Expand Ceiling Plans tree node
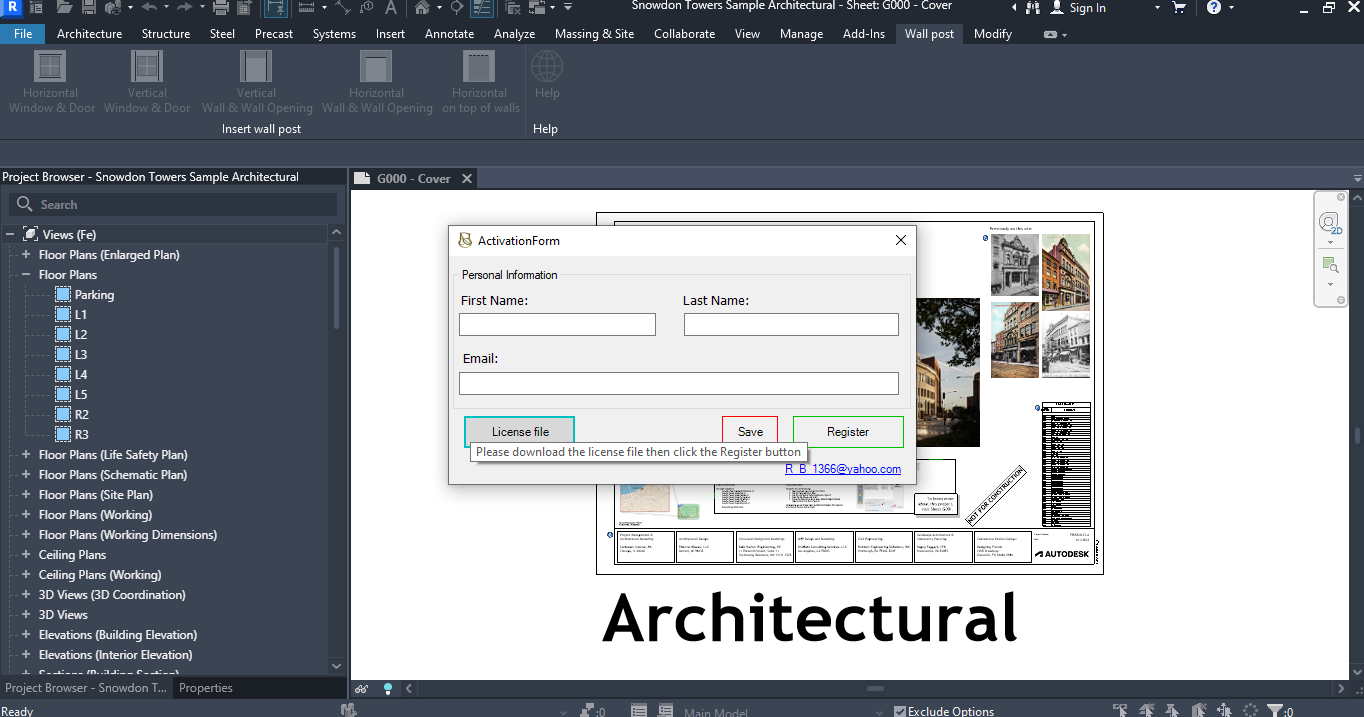Viewport: 1364px width, 717px height. pos(26,555)
